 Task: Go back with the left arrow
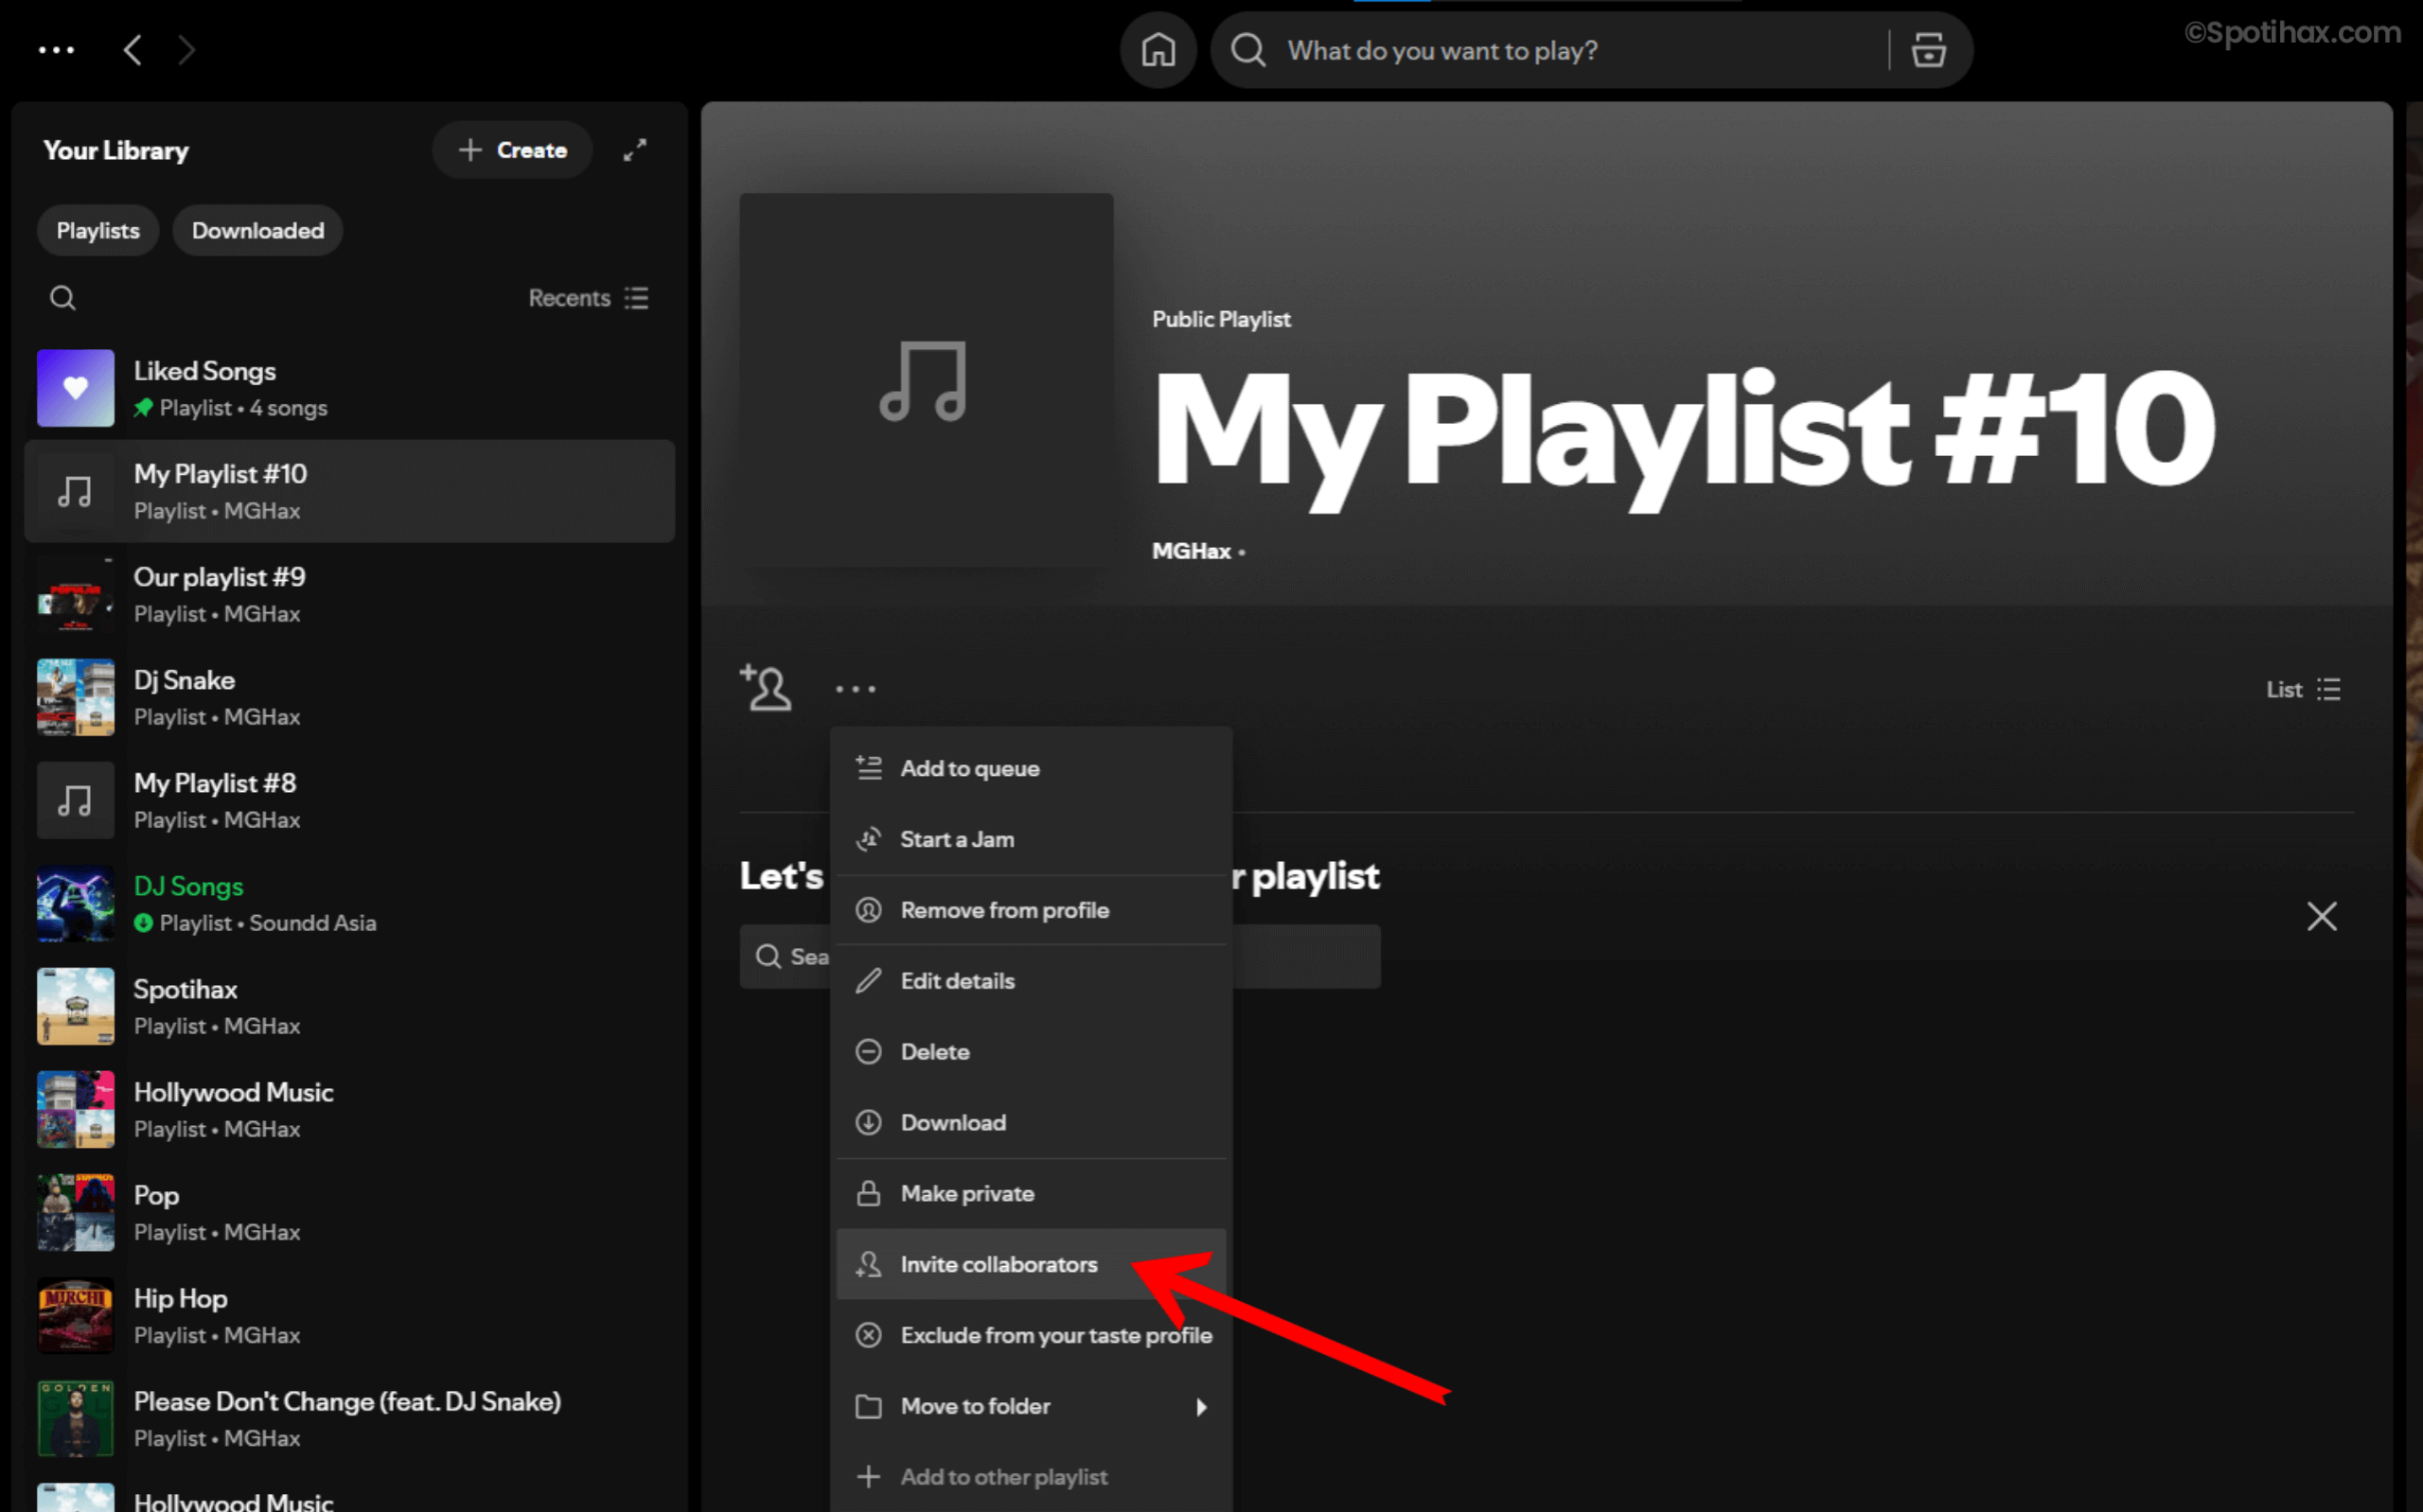[133, 50]
